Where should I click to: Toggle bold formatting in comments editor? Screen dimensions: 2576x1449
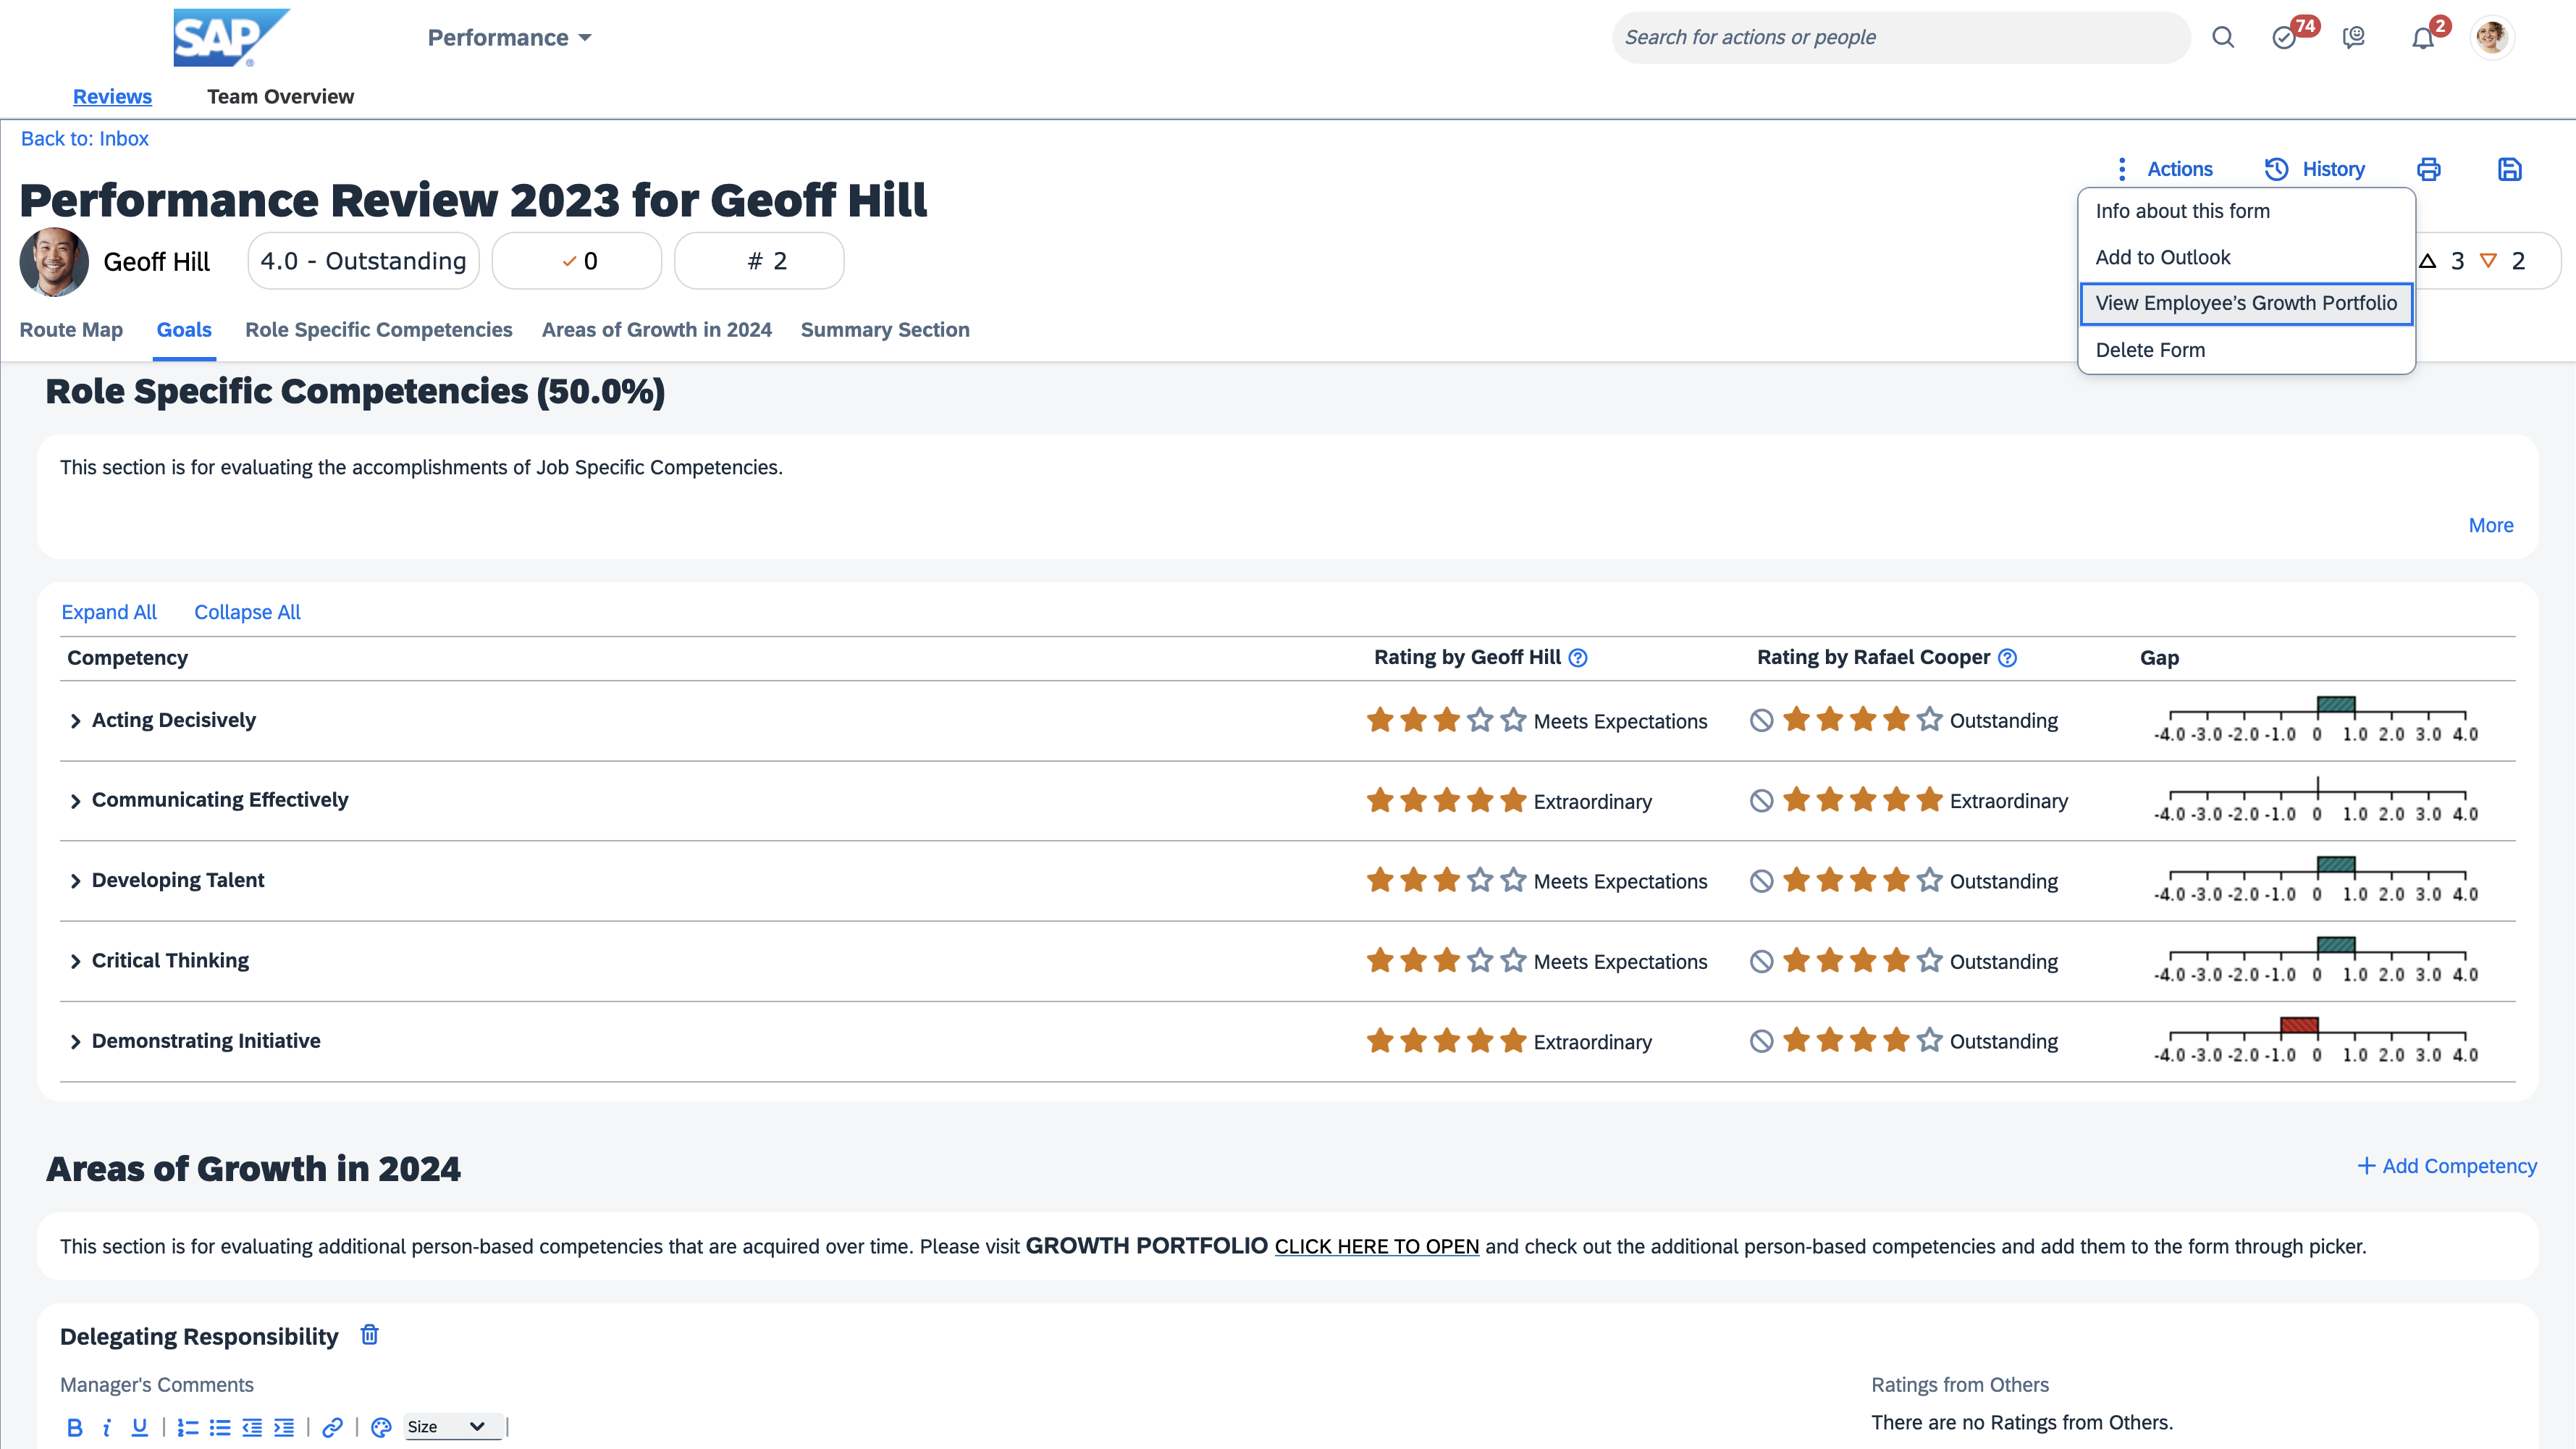coord(74,1427)
